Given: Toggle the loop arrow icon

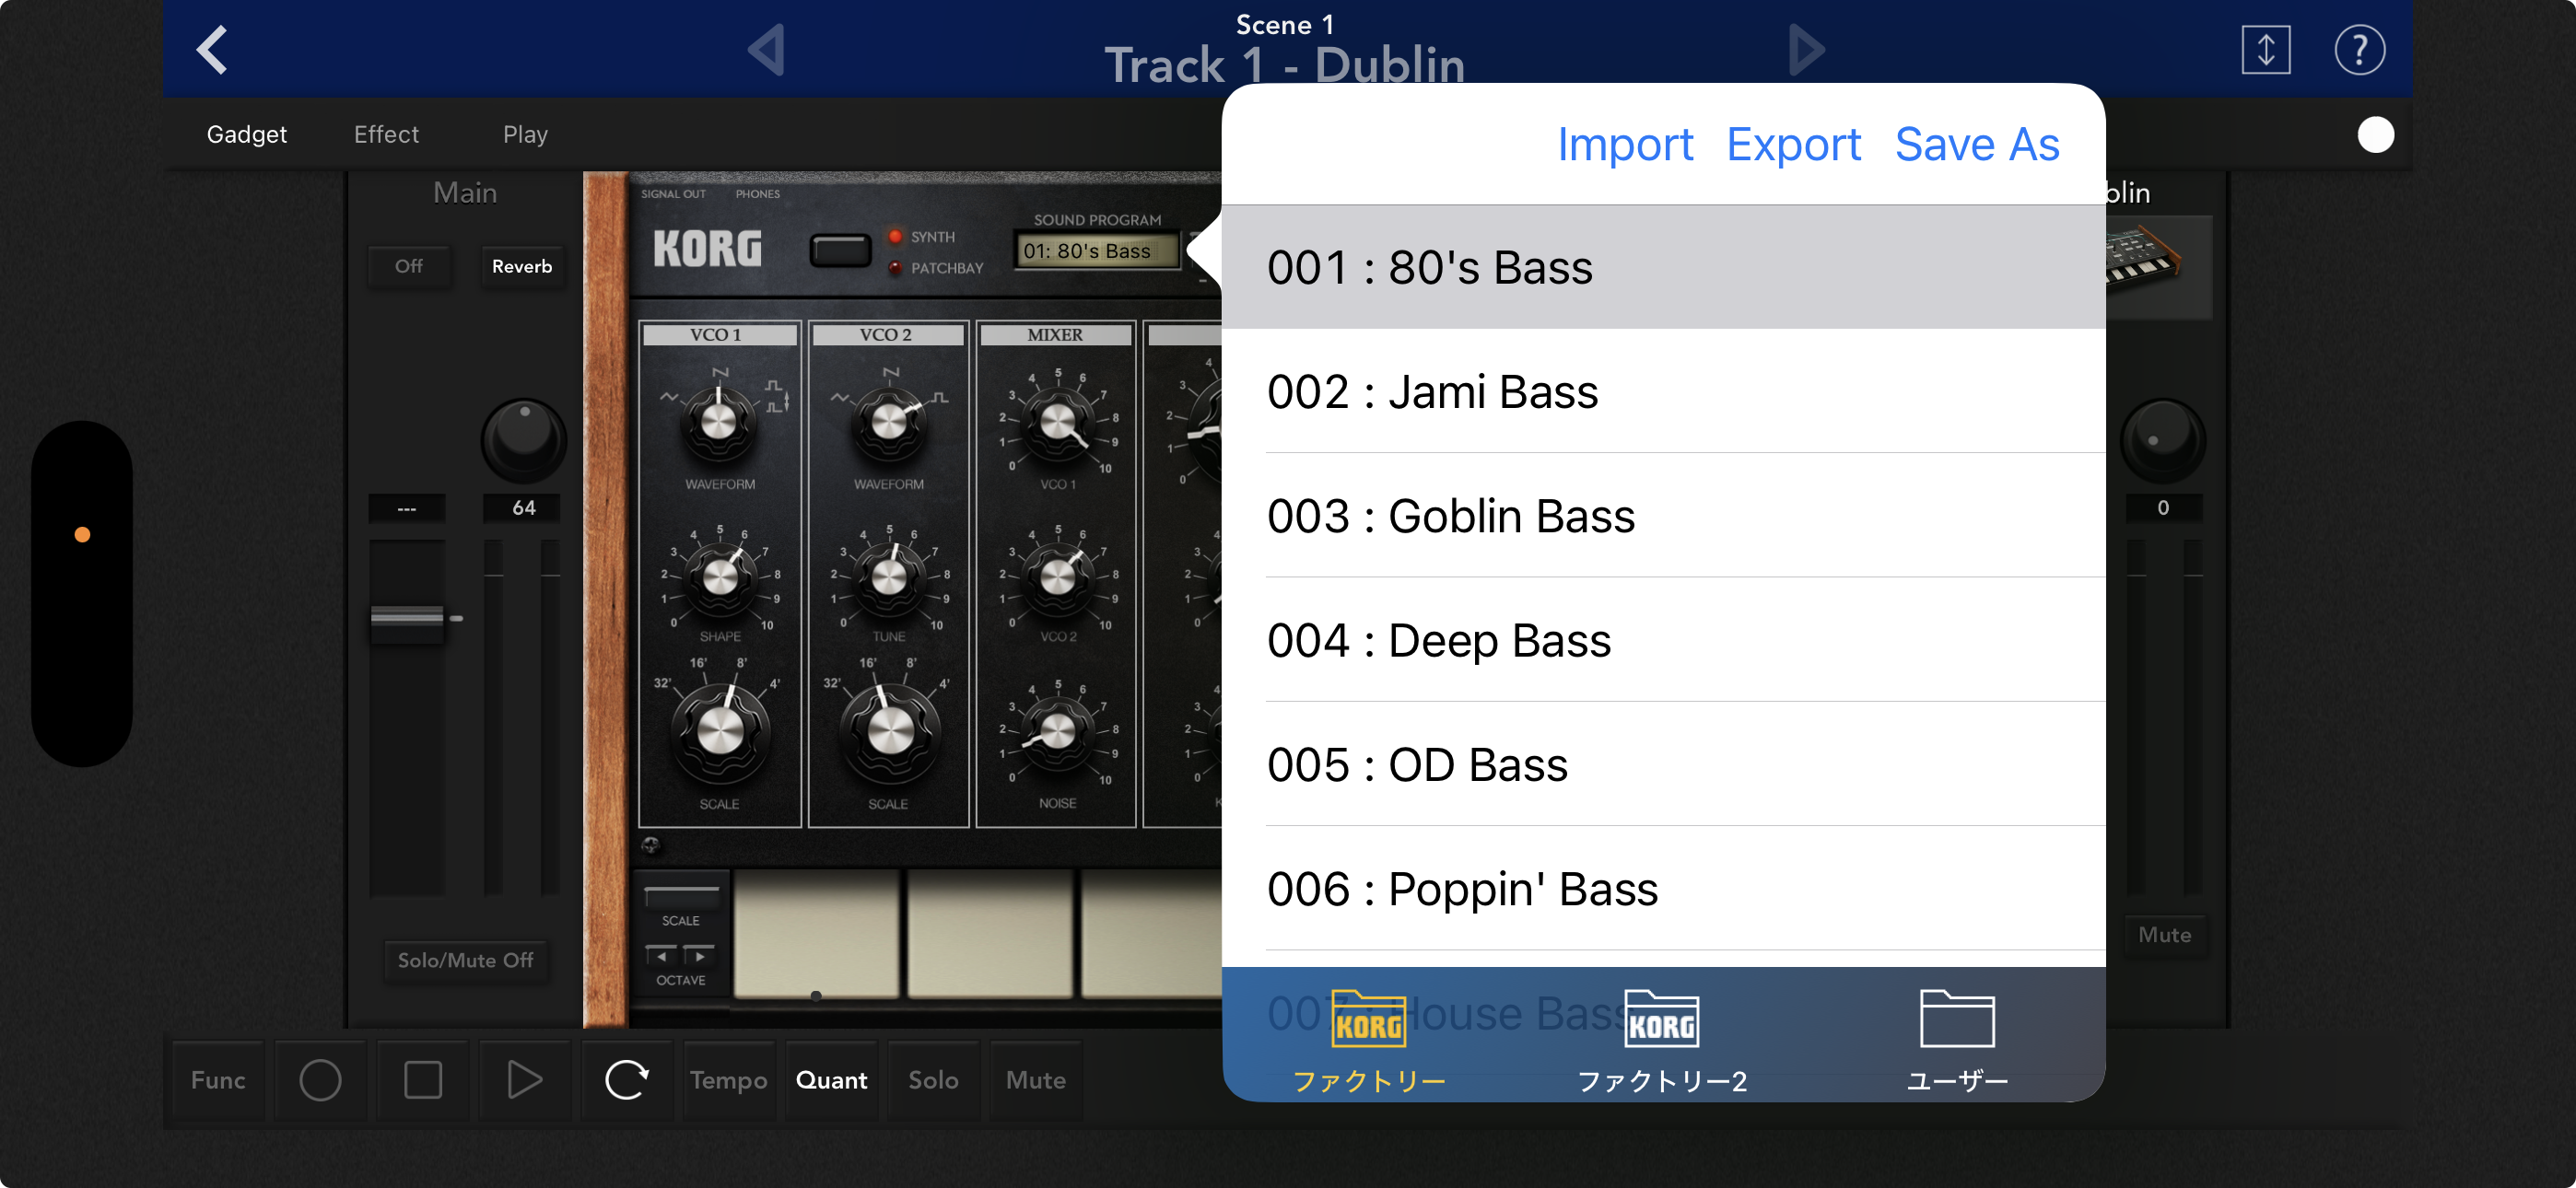Looking at the screenshot, I should point(626,1080).
